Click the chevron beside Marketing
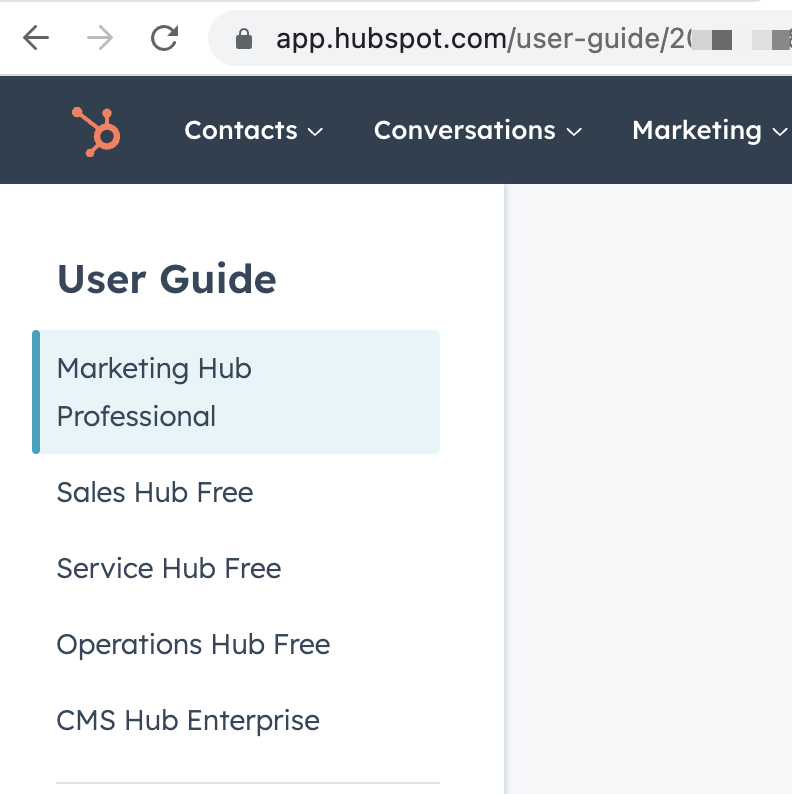The height and width of the screenshot is (794, 792). click(x=779, y=132)
